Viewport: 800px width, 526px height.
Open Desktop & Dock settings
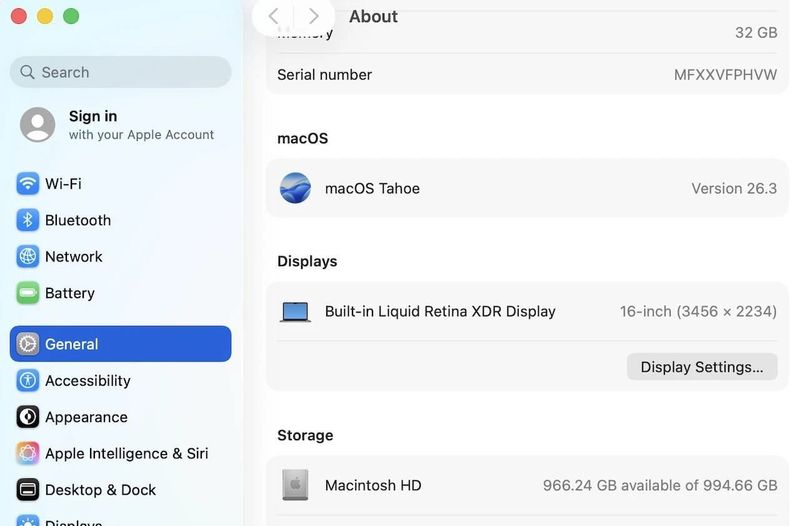pos(120,490)
